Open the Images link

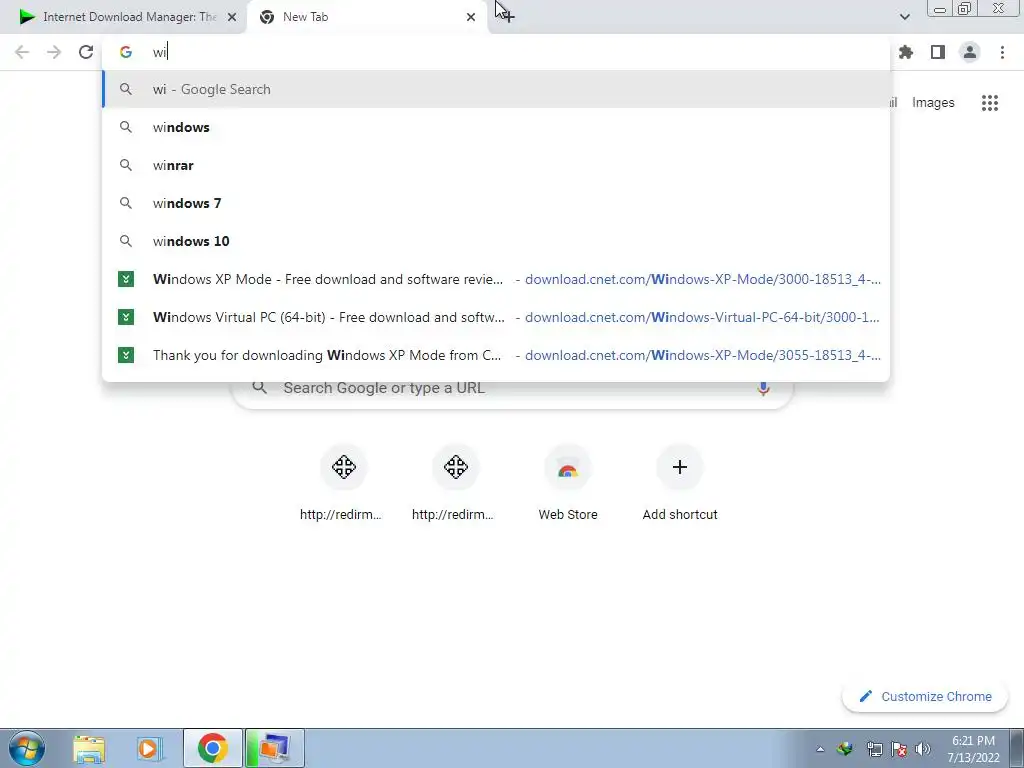click(933, 103)
